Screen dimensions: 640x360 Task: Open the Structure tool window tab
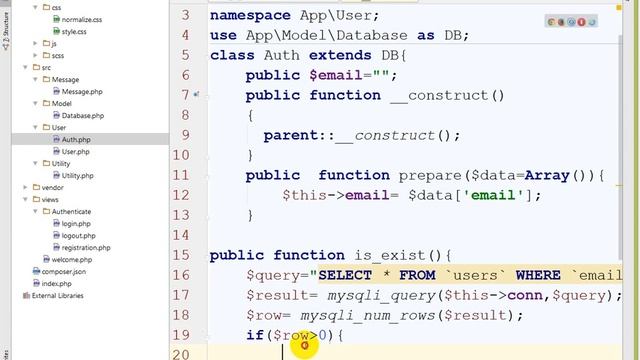6,31
